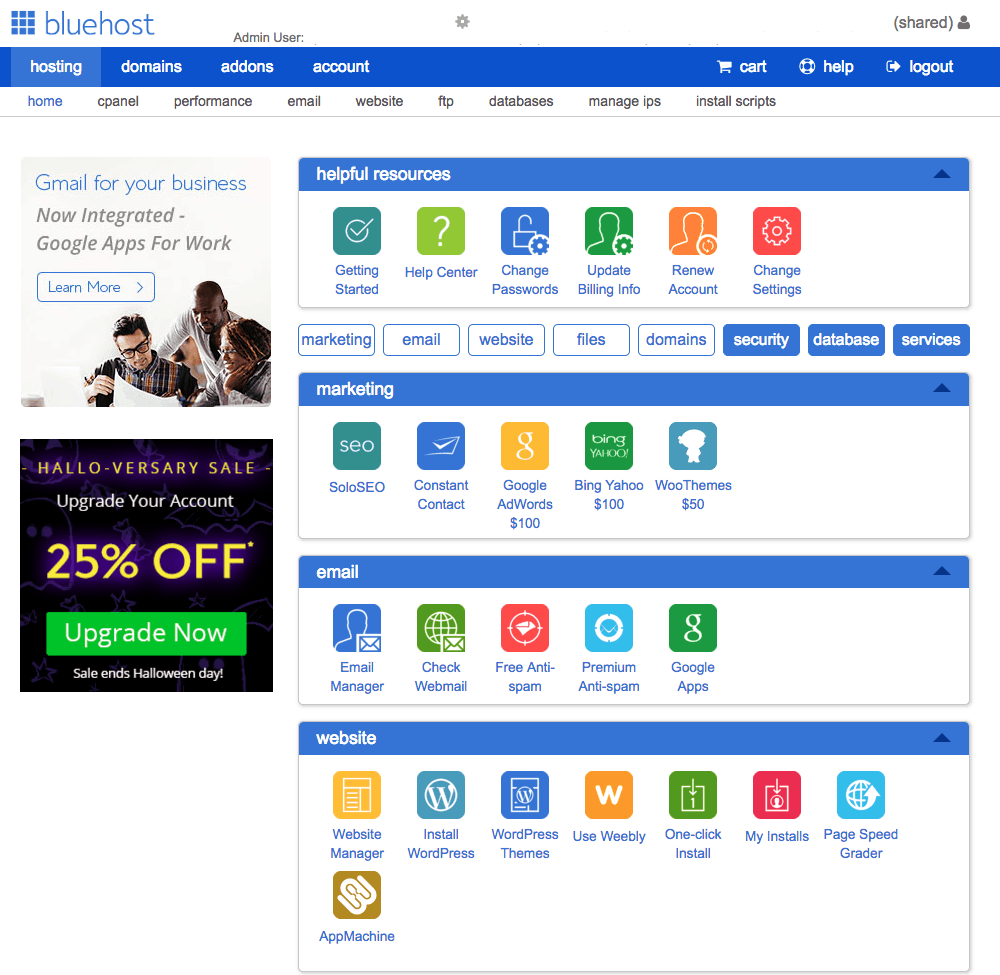Open the domains main tab
The height and width of the screenshot is (975, 1000).
point(151,67)
